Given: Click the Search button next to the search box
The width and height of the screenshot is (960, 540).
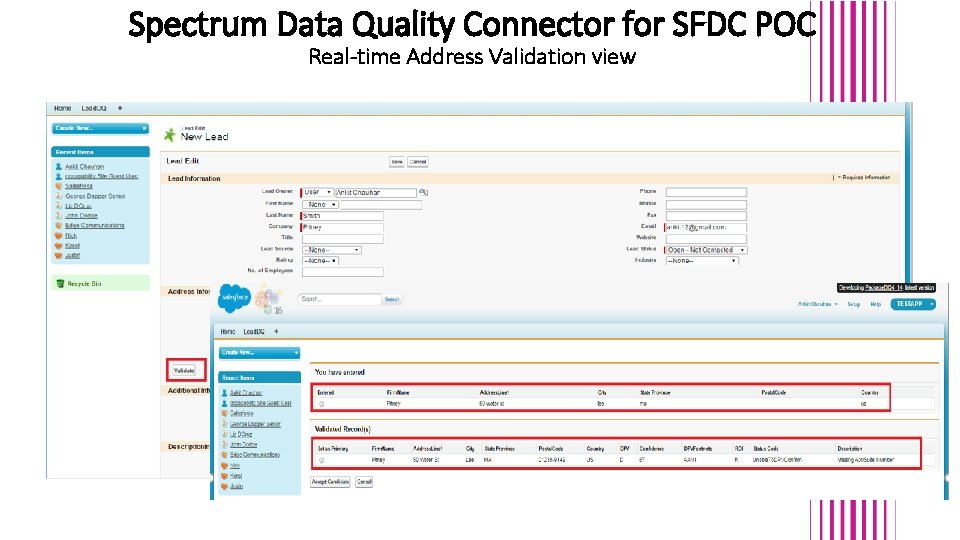Looking at the screenshot, I should pyautogui.click(x=392, y=299).
